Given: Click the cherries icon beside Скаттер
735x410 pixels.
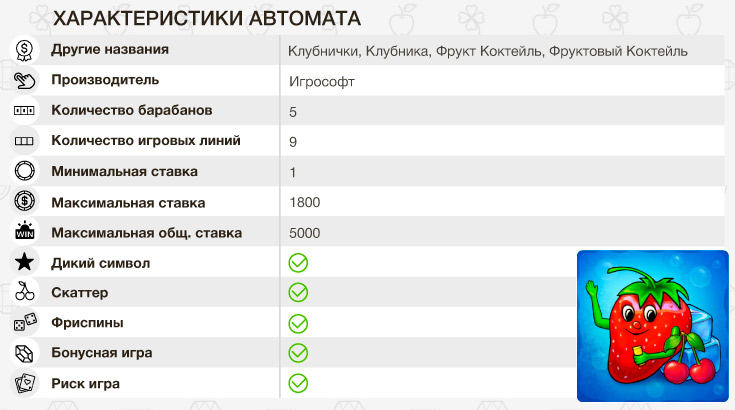Looking at the screenshot, I should tap(25, 293).
